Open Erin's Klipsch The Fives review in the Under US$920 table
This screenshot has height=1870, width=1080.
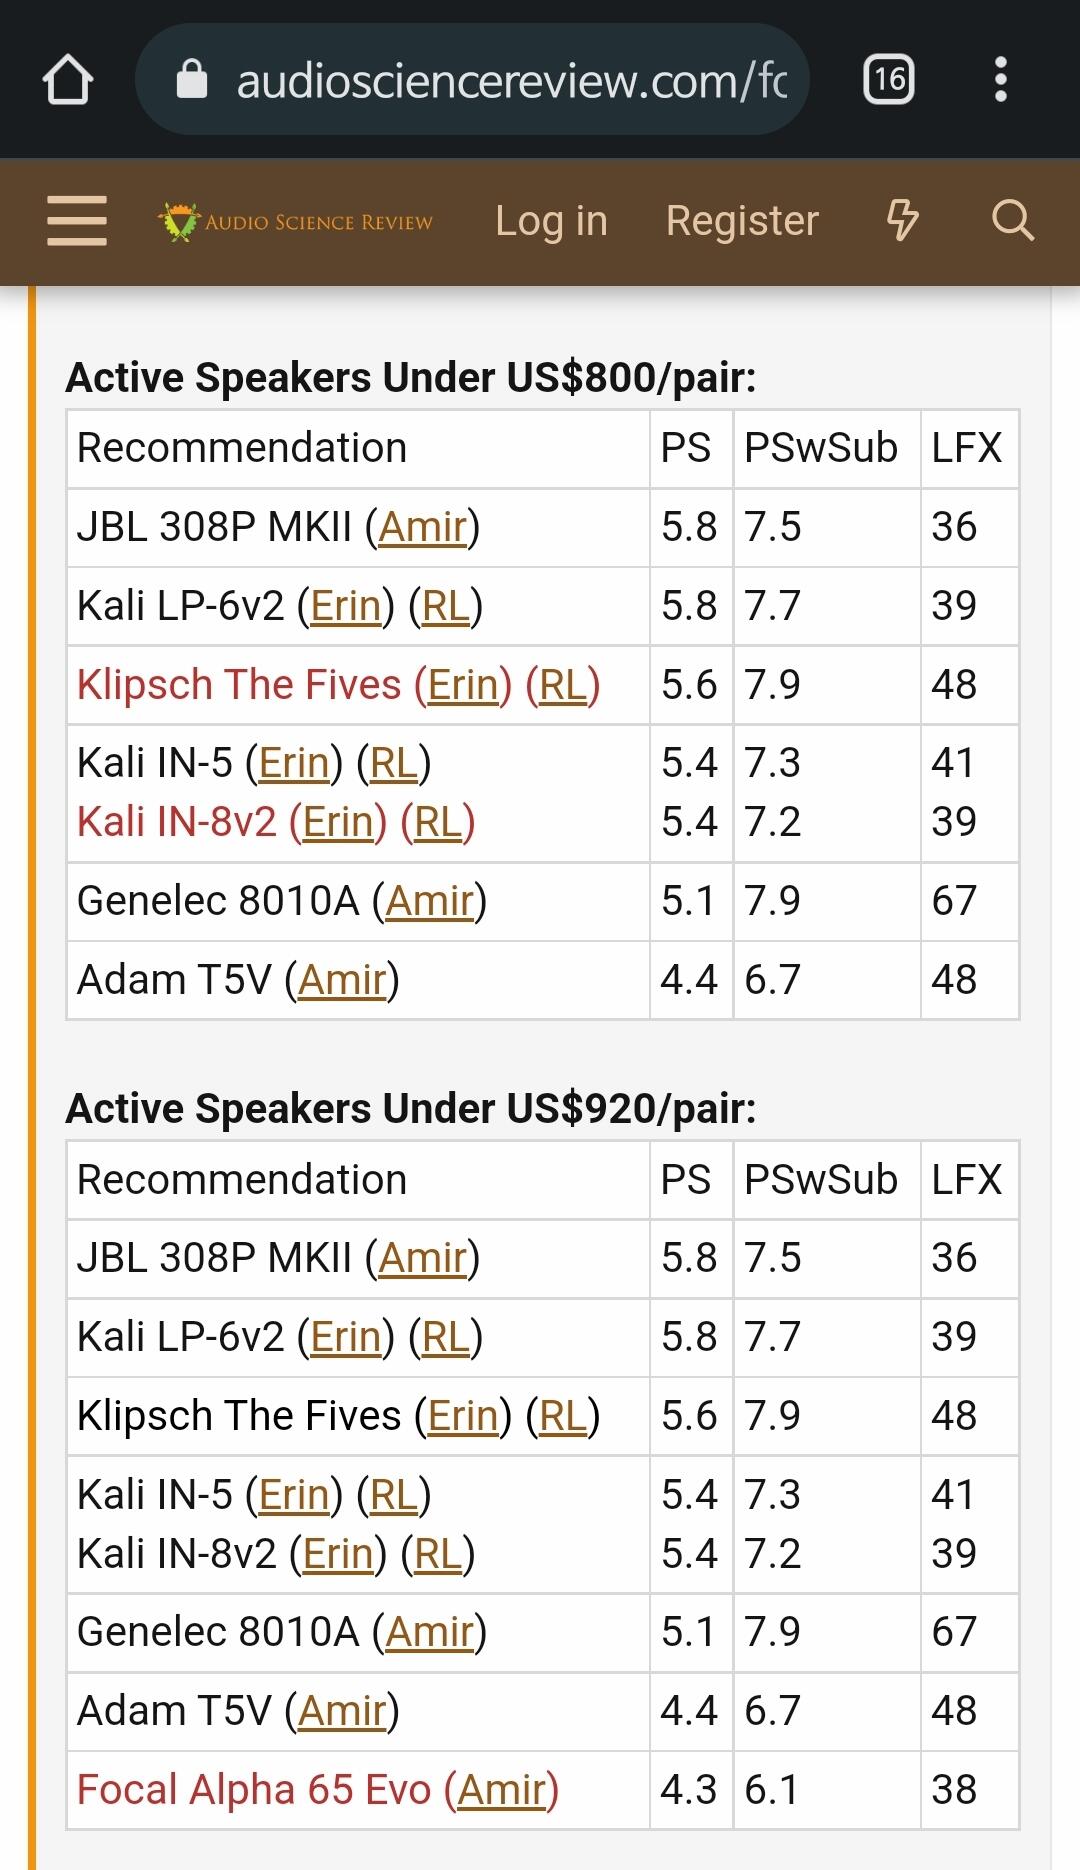(463, 1416)
